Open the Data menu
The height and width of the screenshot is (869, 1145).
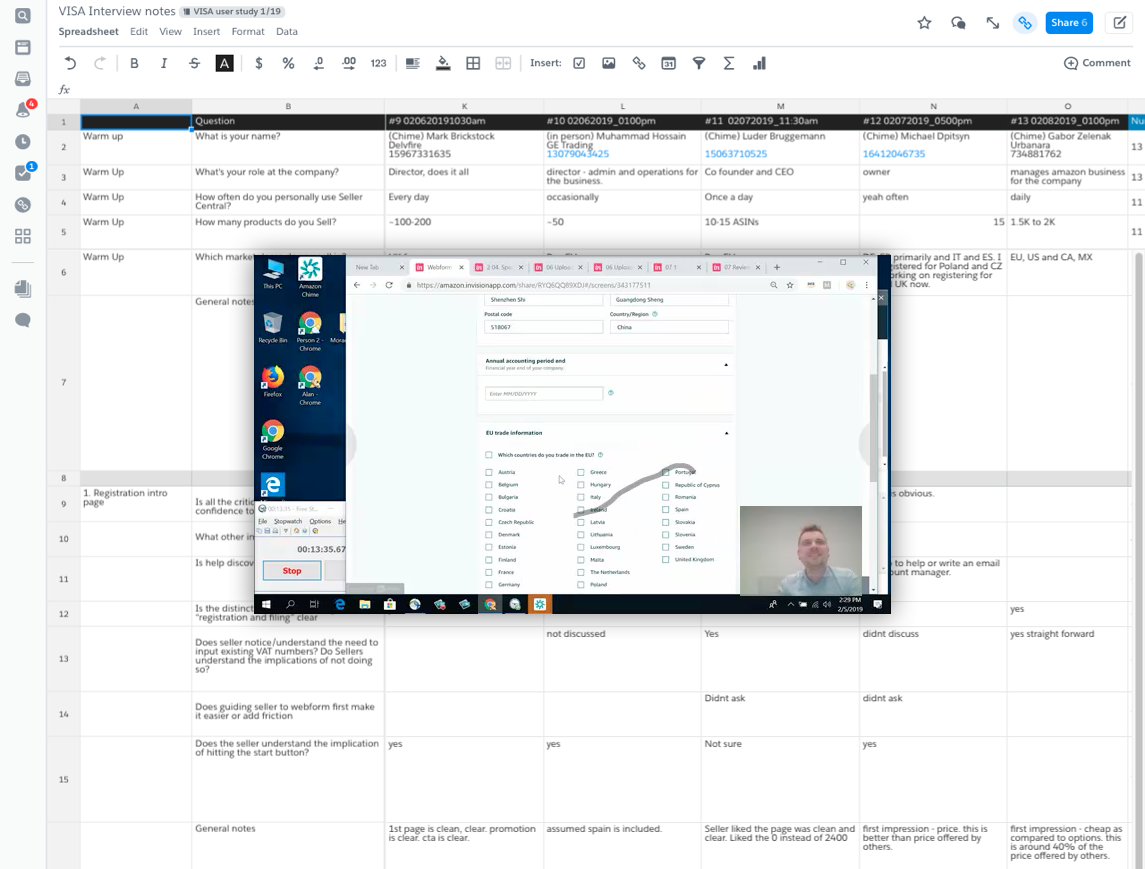tap(286, 31)
